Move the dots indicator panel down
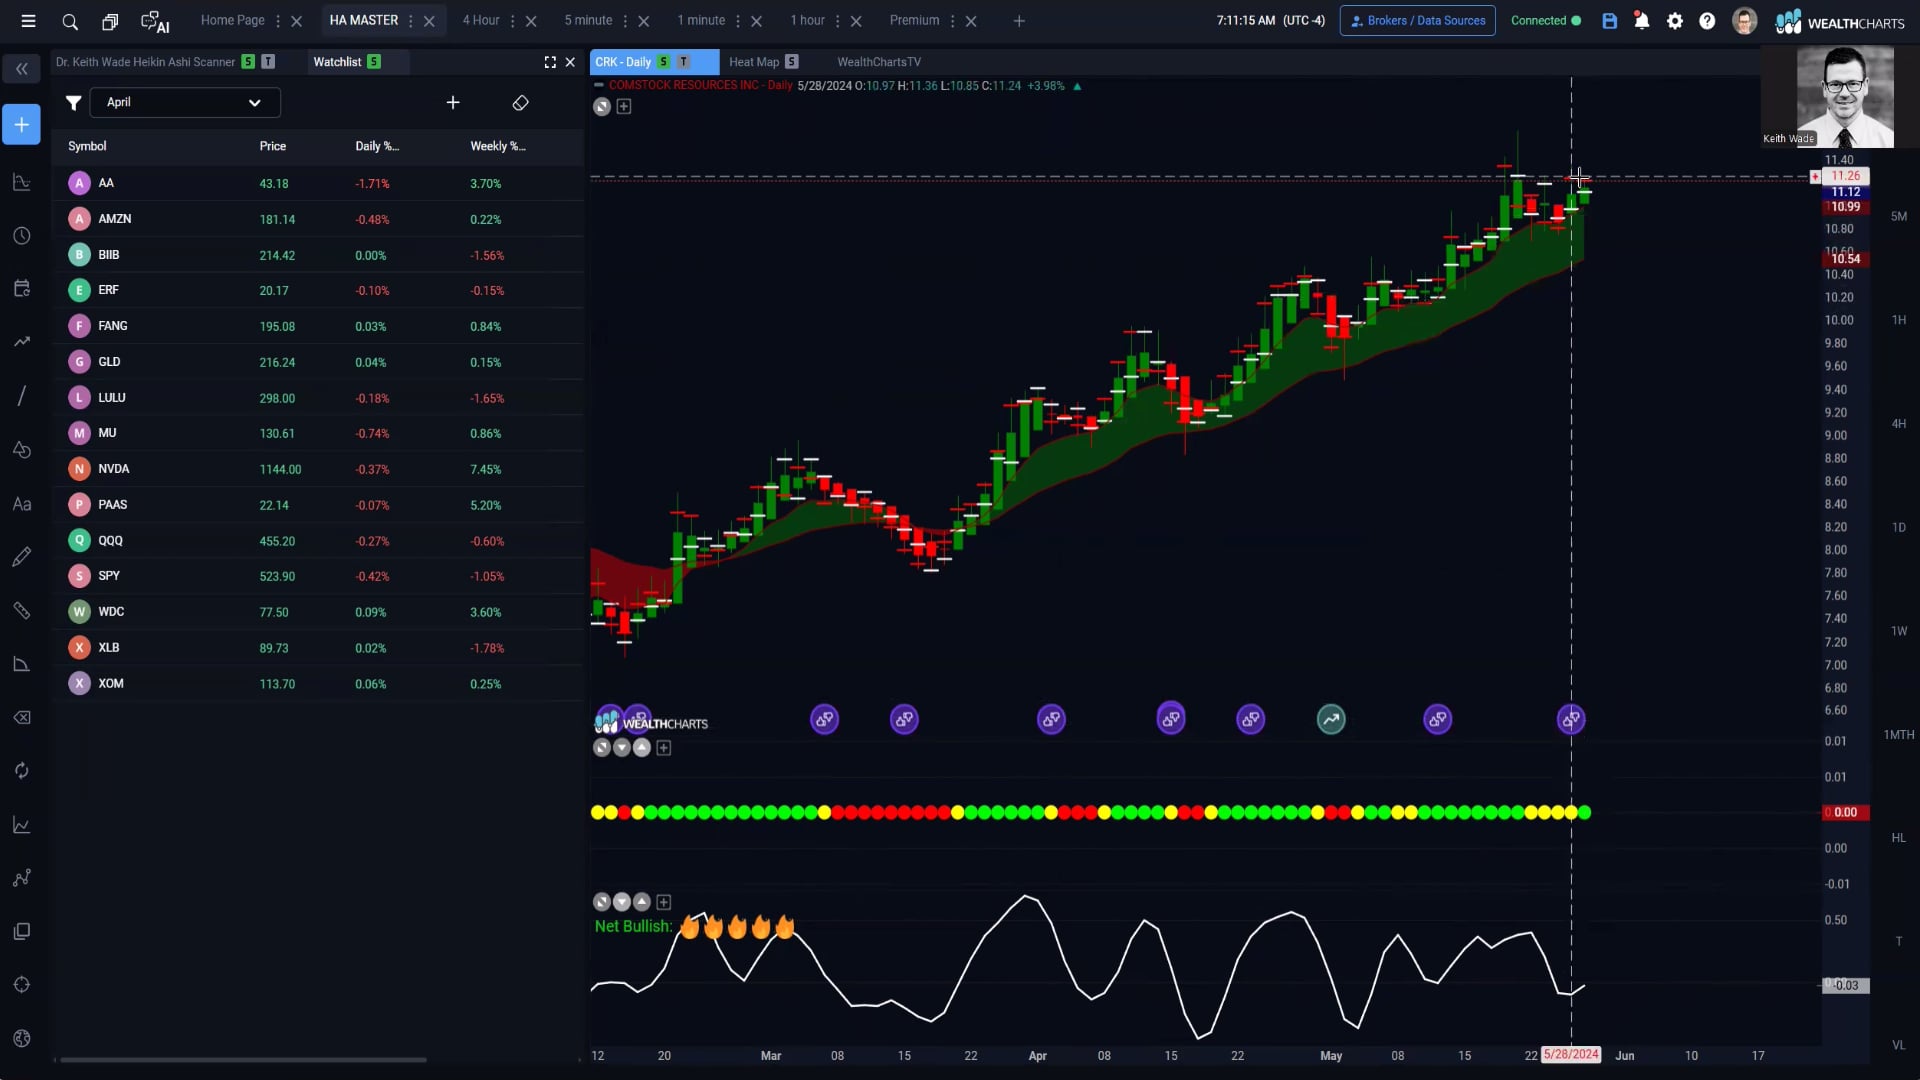1920x1080 pixels. click(x=622, y=748)
